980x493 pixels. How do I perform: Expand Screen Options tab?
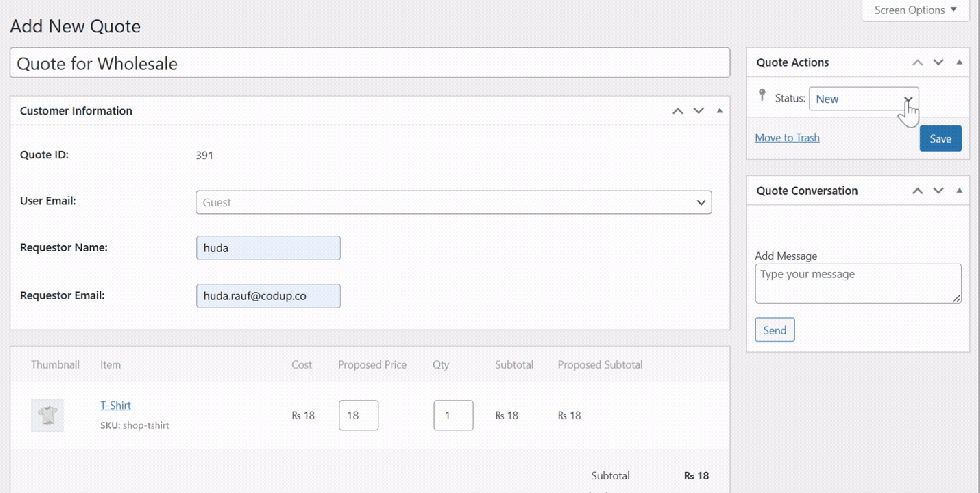pyautogui.click(x=916, y=10)
